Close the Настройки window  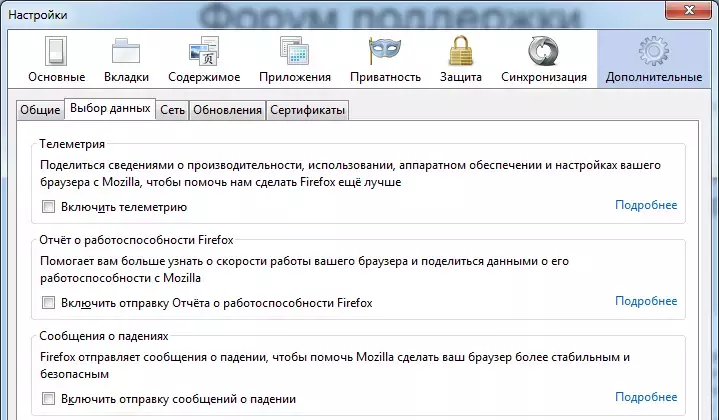point(689,10)
